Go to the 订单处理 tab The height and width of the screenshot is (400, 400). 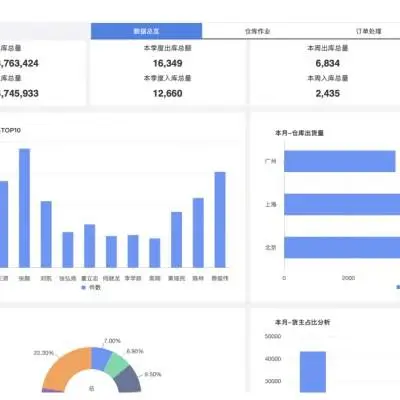[368, 31]
